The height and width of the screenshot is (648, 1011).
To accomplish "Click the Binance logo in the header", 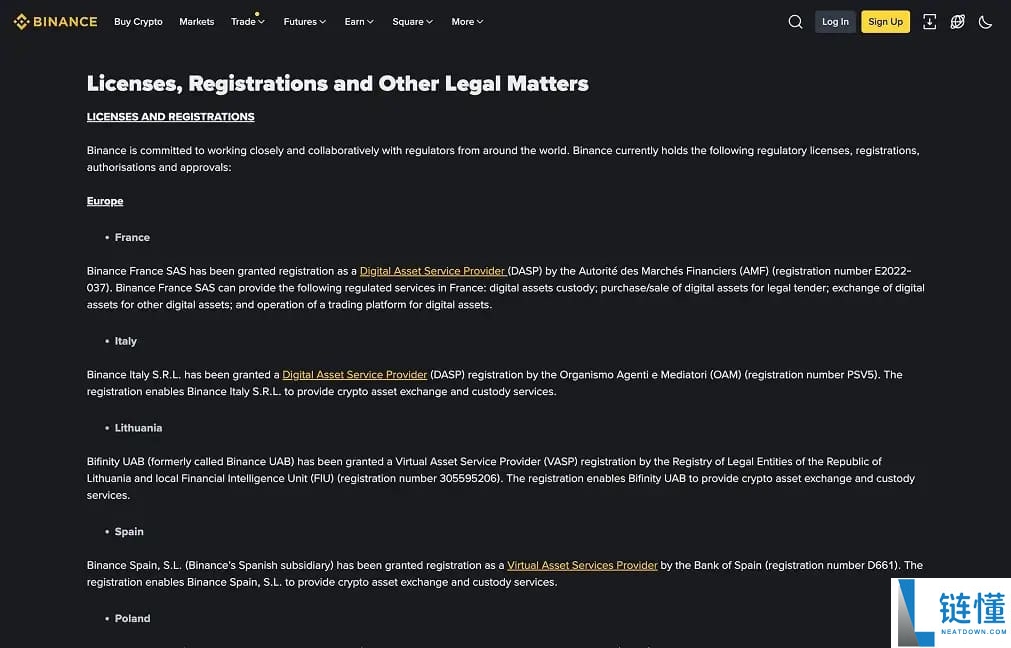I will coord(55,21).
